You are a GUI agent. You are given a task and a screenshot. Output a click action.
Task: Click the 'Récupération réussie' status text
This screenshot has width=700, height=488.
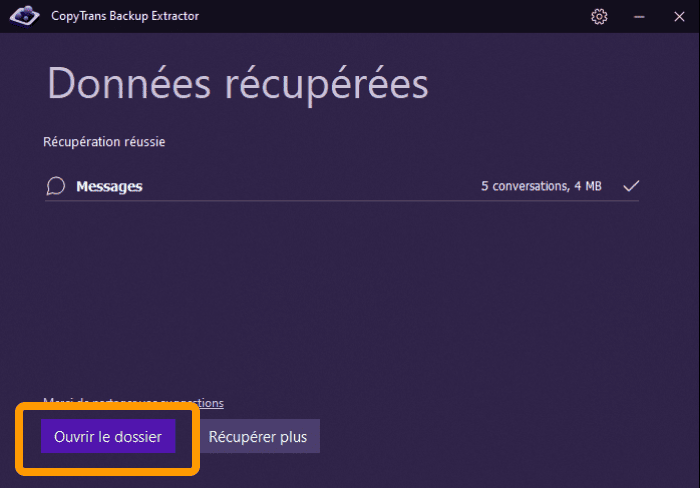point(104,142)
